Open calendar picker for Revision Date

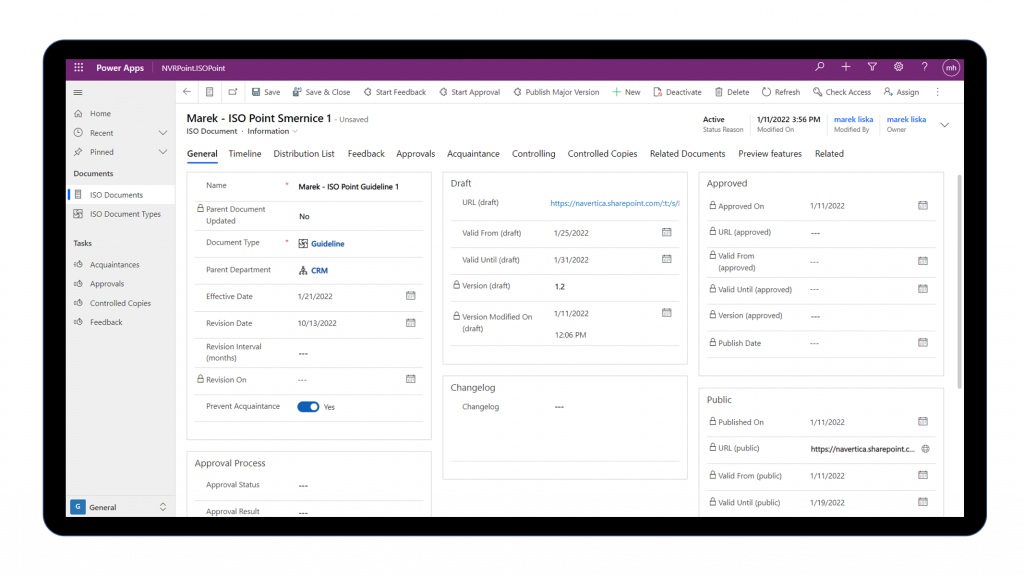[411, 323]
